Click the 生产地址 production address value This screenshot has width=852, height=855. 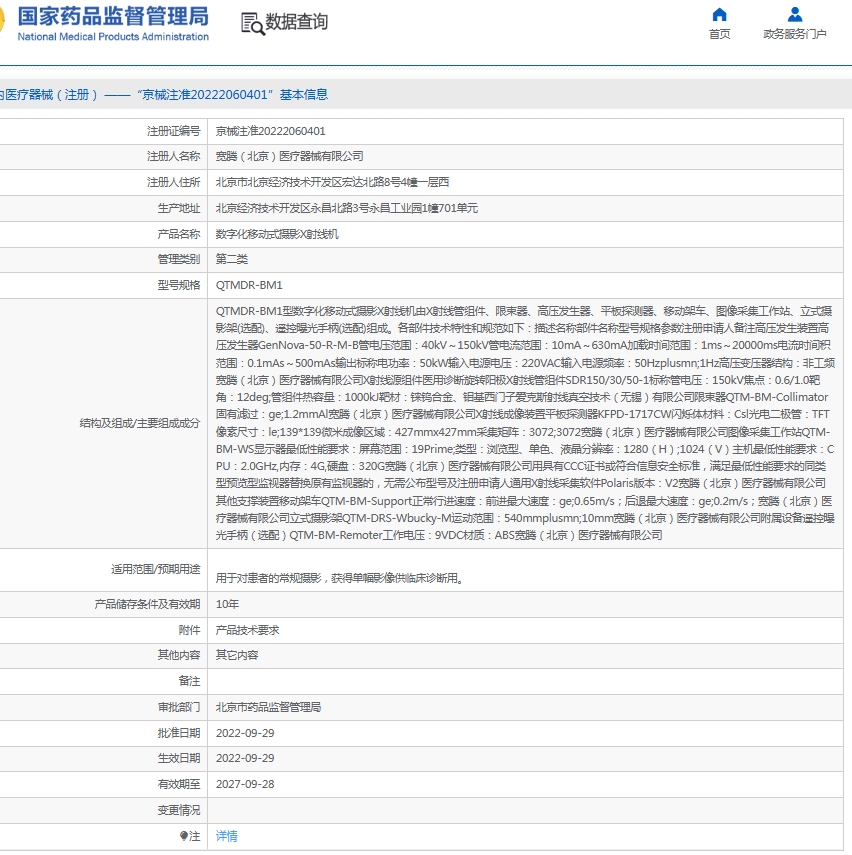pos(346,208)
